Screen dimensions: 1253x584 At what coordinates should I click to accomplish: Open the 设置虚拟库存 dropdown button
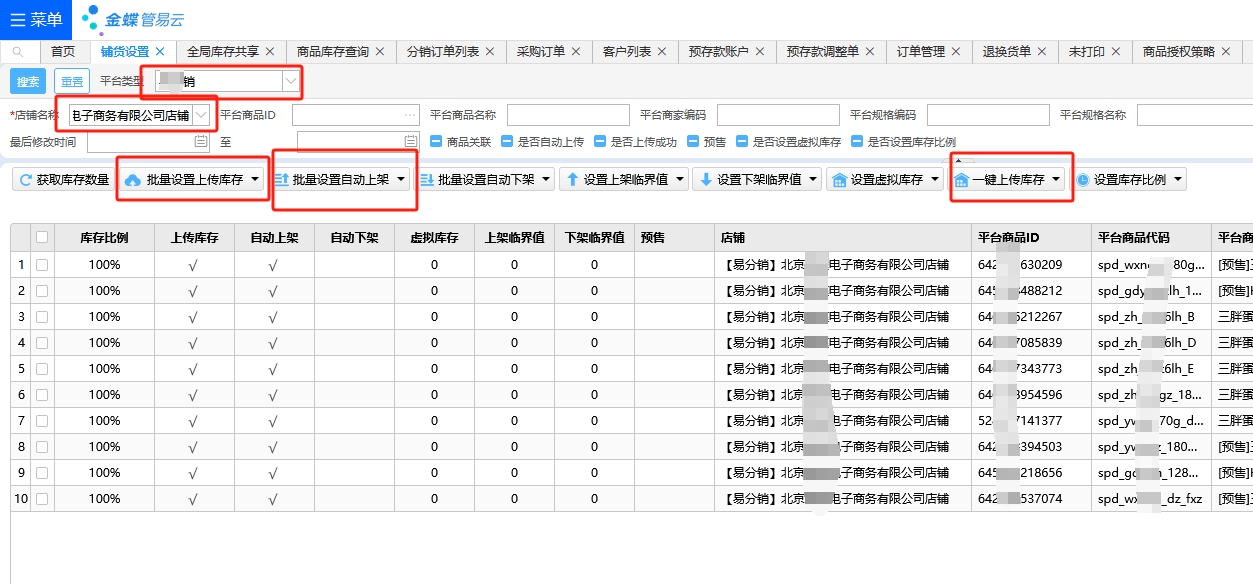coord(884,180)
